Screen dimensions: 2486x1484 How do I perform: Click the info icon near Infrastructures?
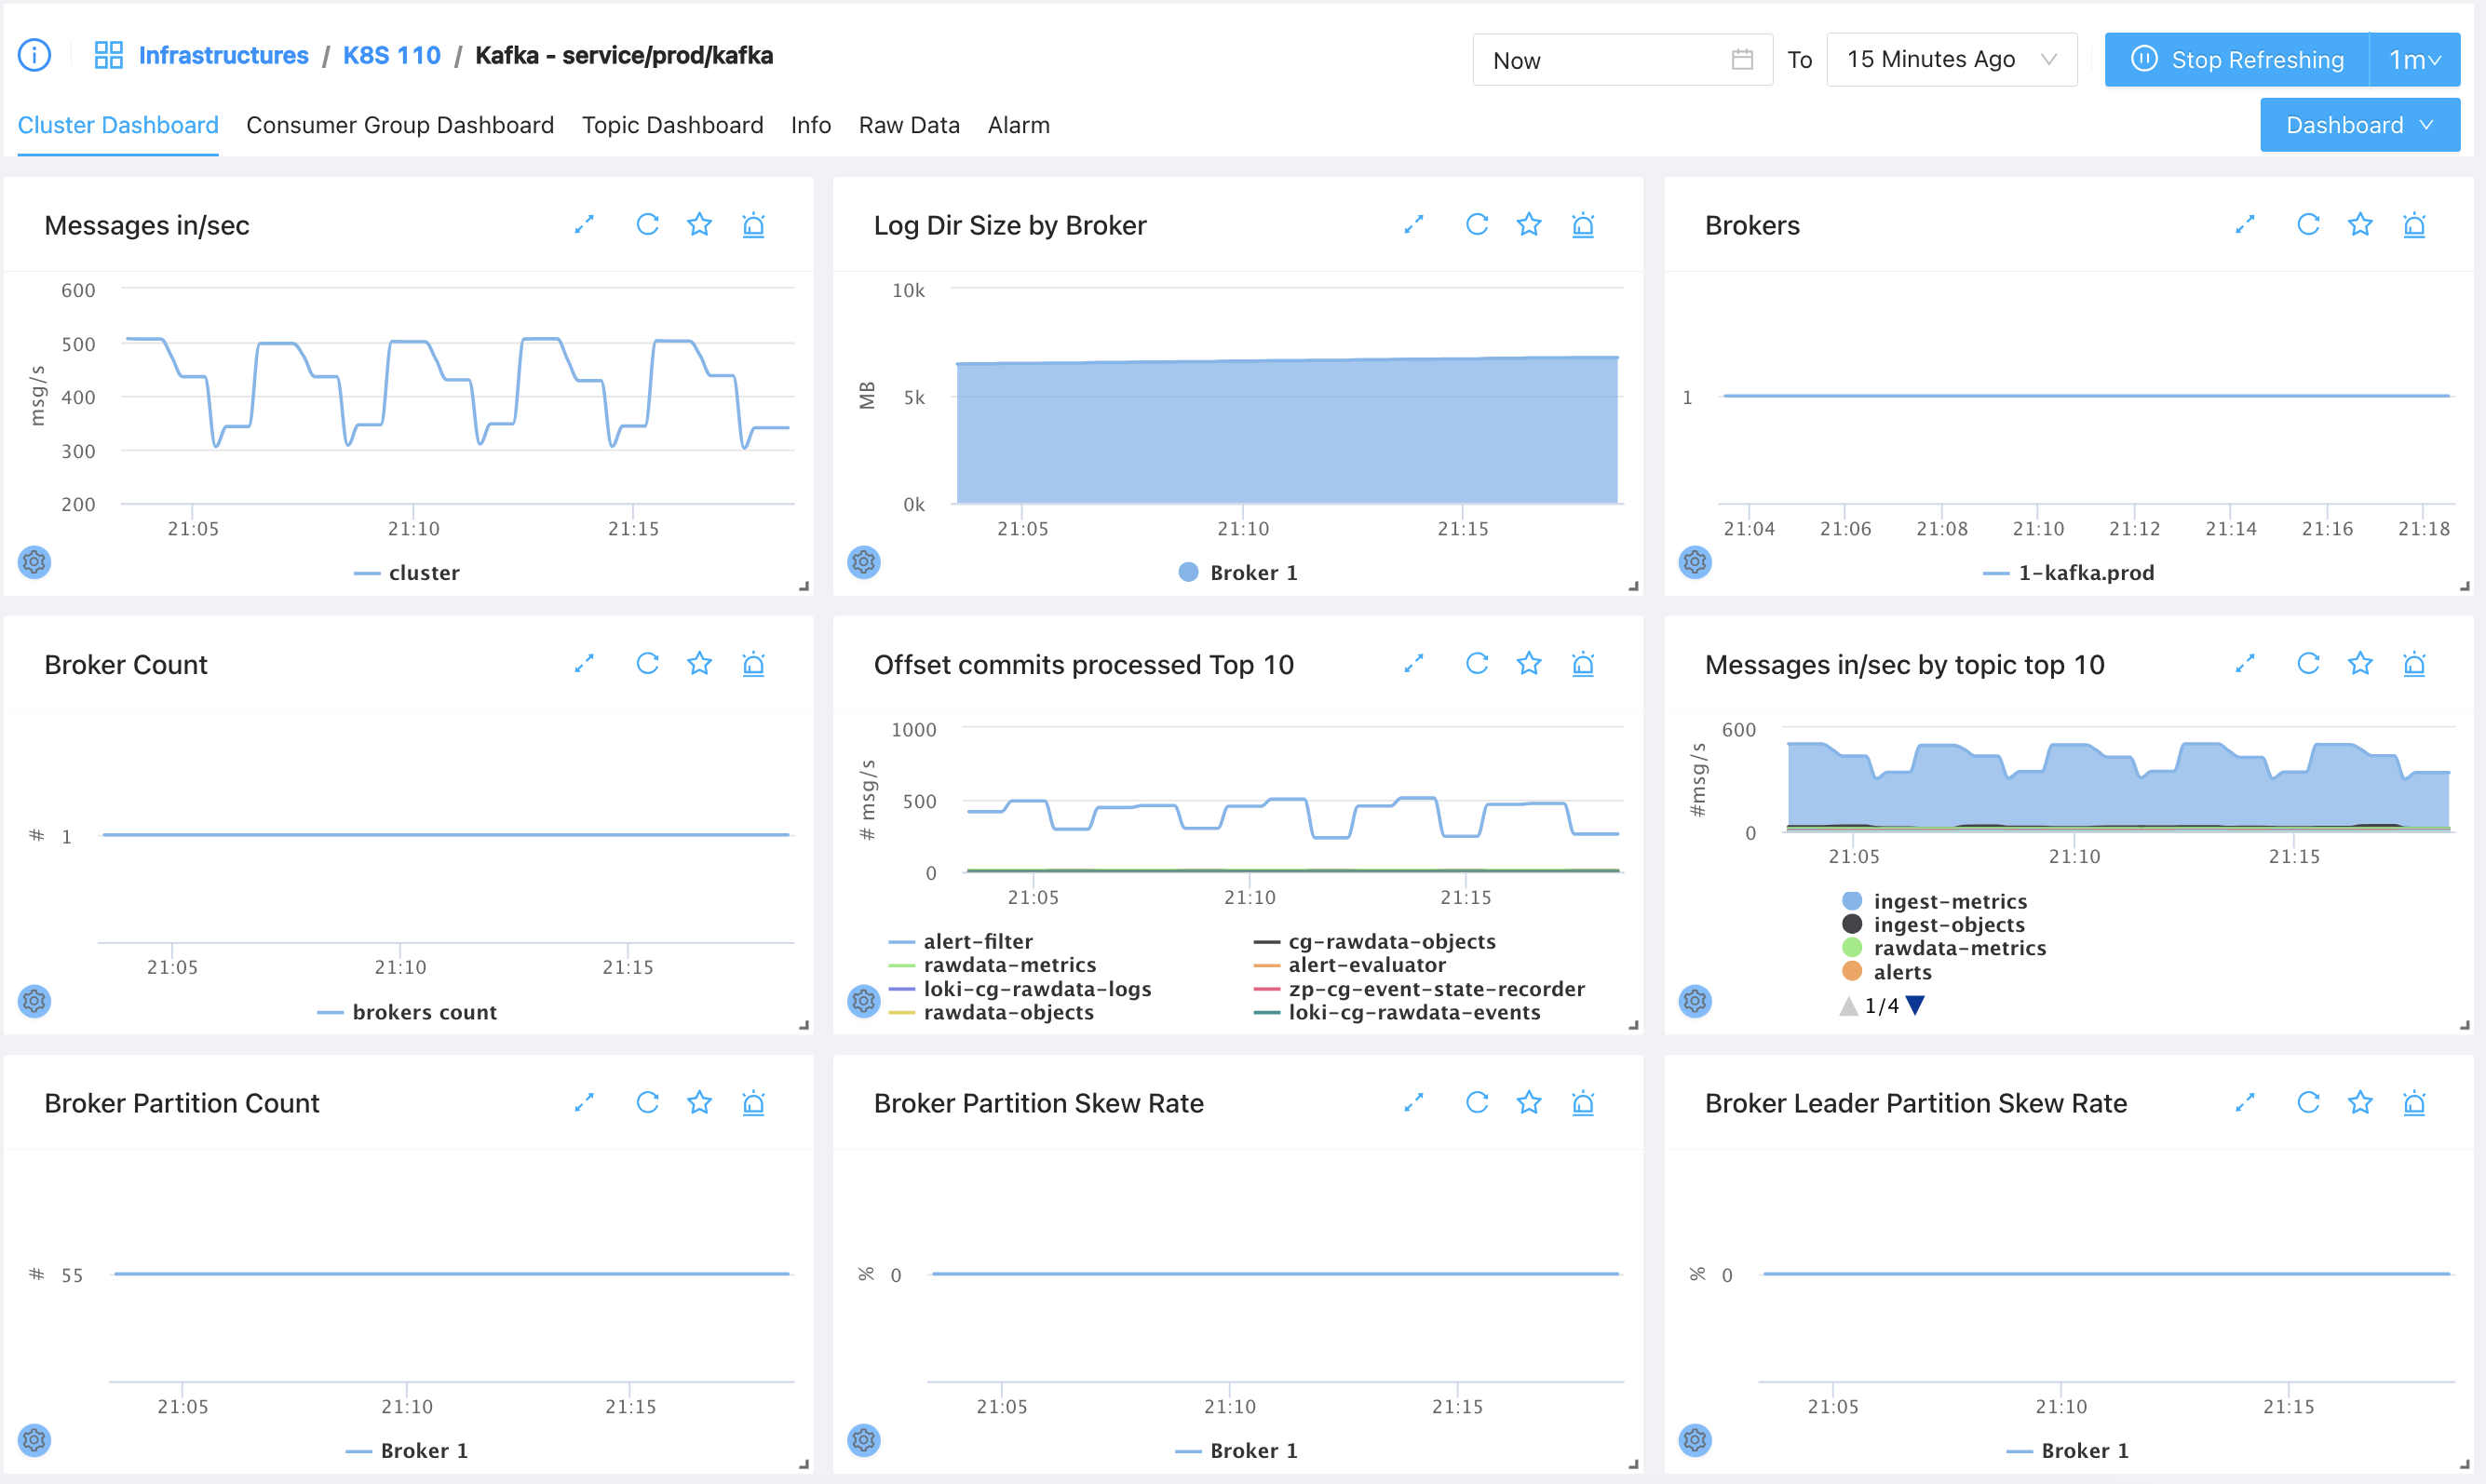(x=35, y=55)
